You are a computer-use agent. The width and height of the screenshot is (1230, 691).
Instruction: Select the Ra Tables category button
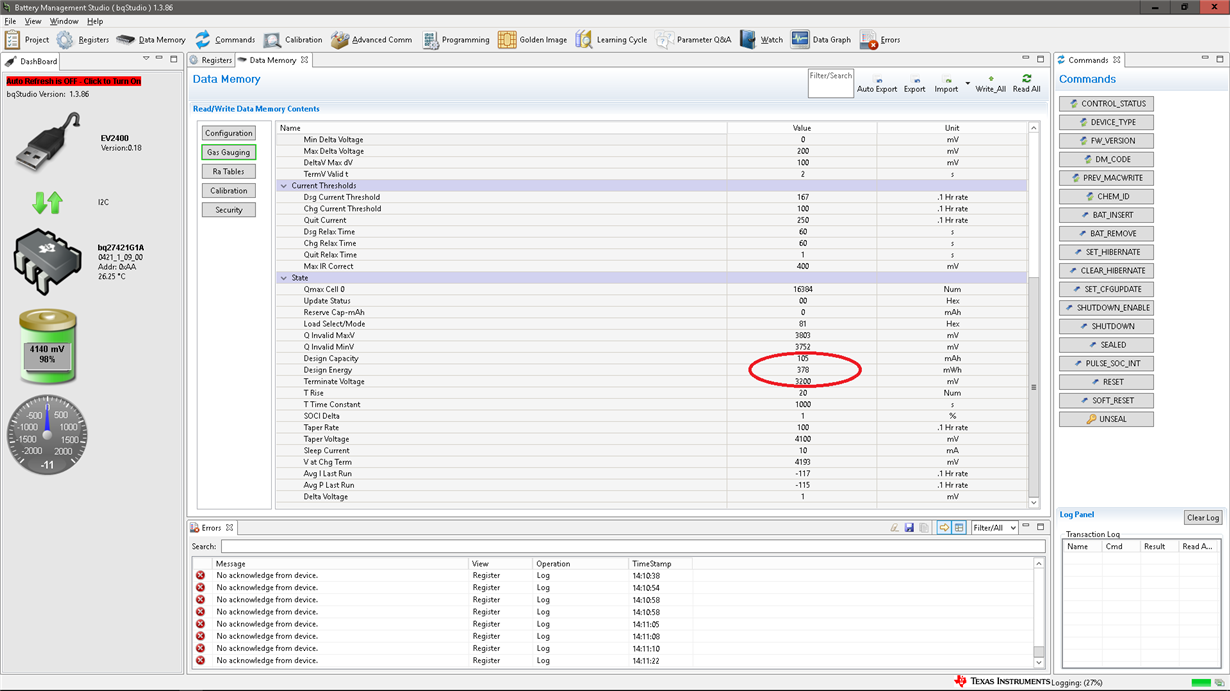229,172
